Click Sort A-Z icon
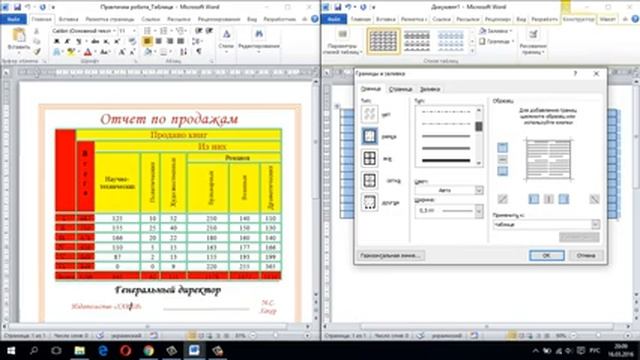 pos(184,52)
